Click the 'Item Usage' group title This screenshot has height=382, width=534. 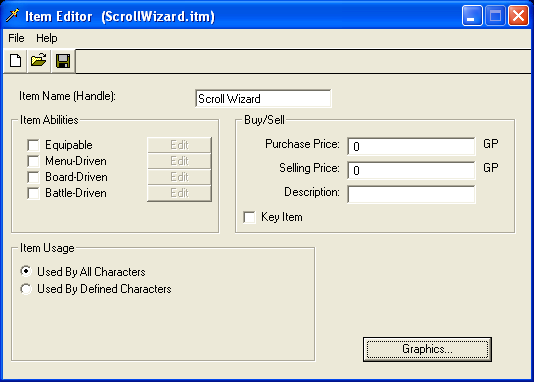coord(47,248)
